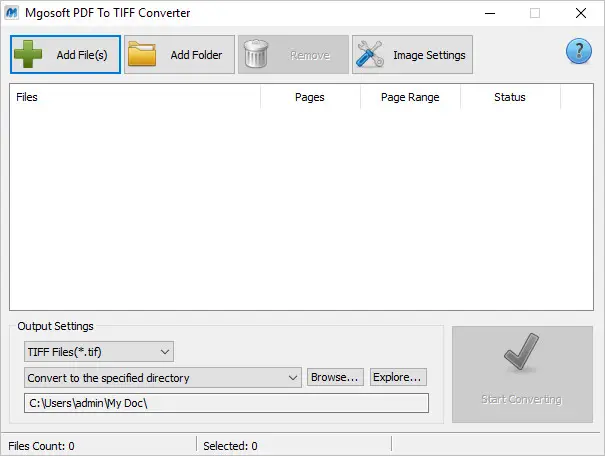Minimize the converter window
Image resolution: width=605 pixels, height=456 pixels.
click(490, 13)
